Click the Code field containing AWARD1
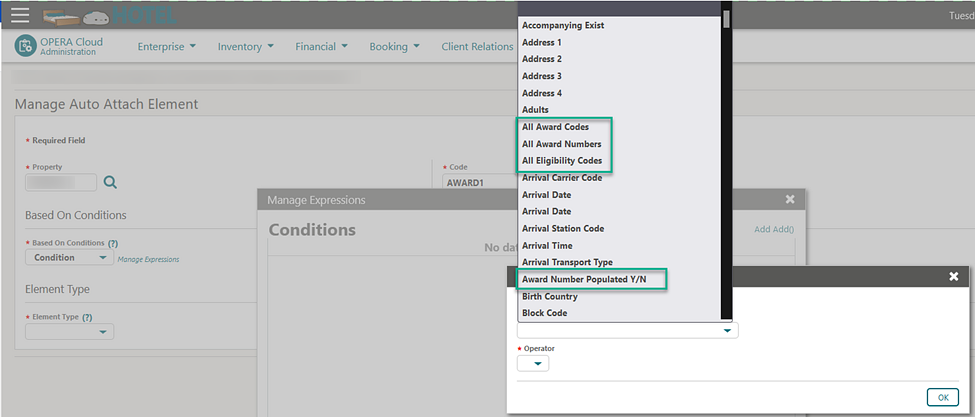 click(x=479, y=183)
